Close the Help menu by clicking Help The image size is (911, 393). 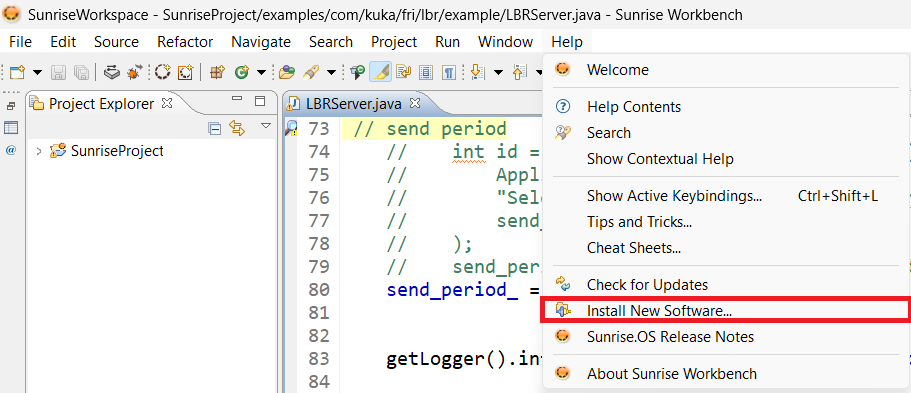pyautogui.click(x=567, y=42)
